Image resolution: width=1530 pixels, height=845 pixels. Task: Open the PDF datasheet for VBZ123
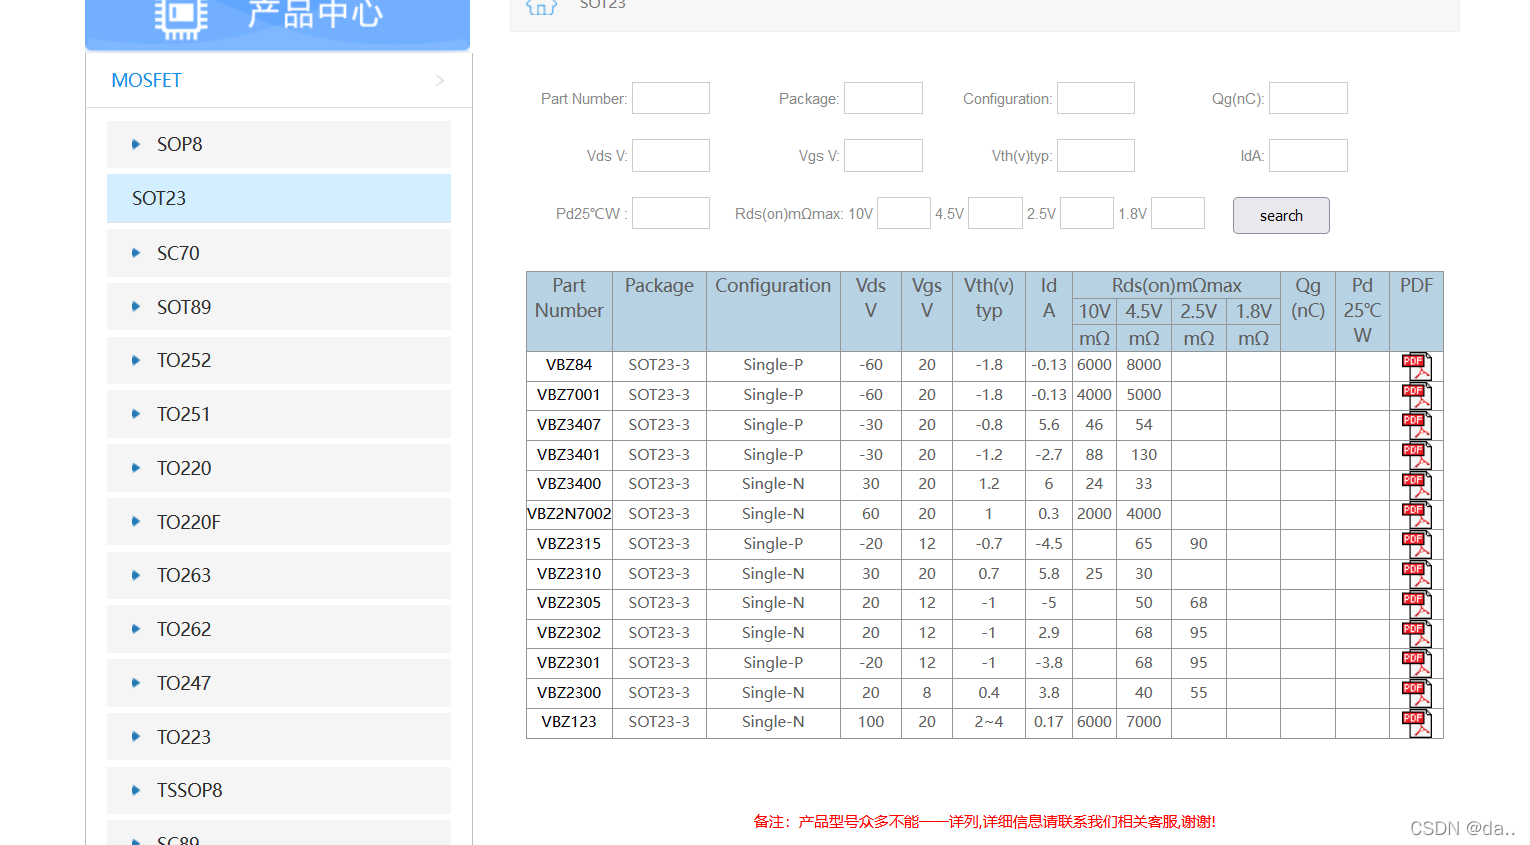1416,722
